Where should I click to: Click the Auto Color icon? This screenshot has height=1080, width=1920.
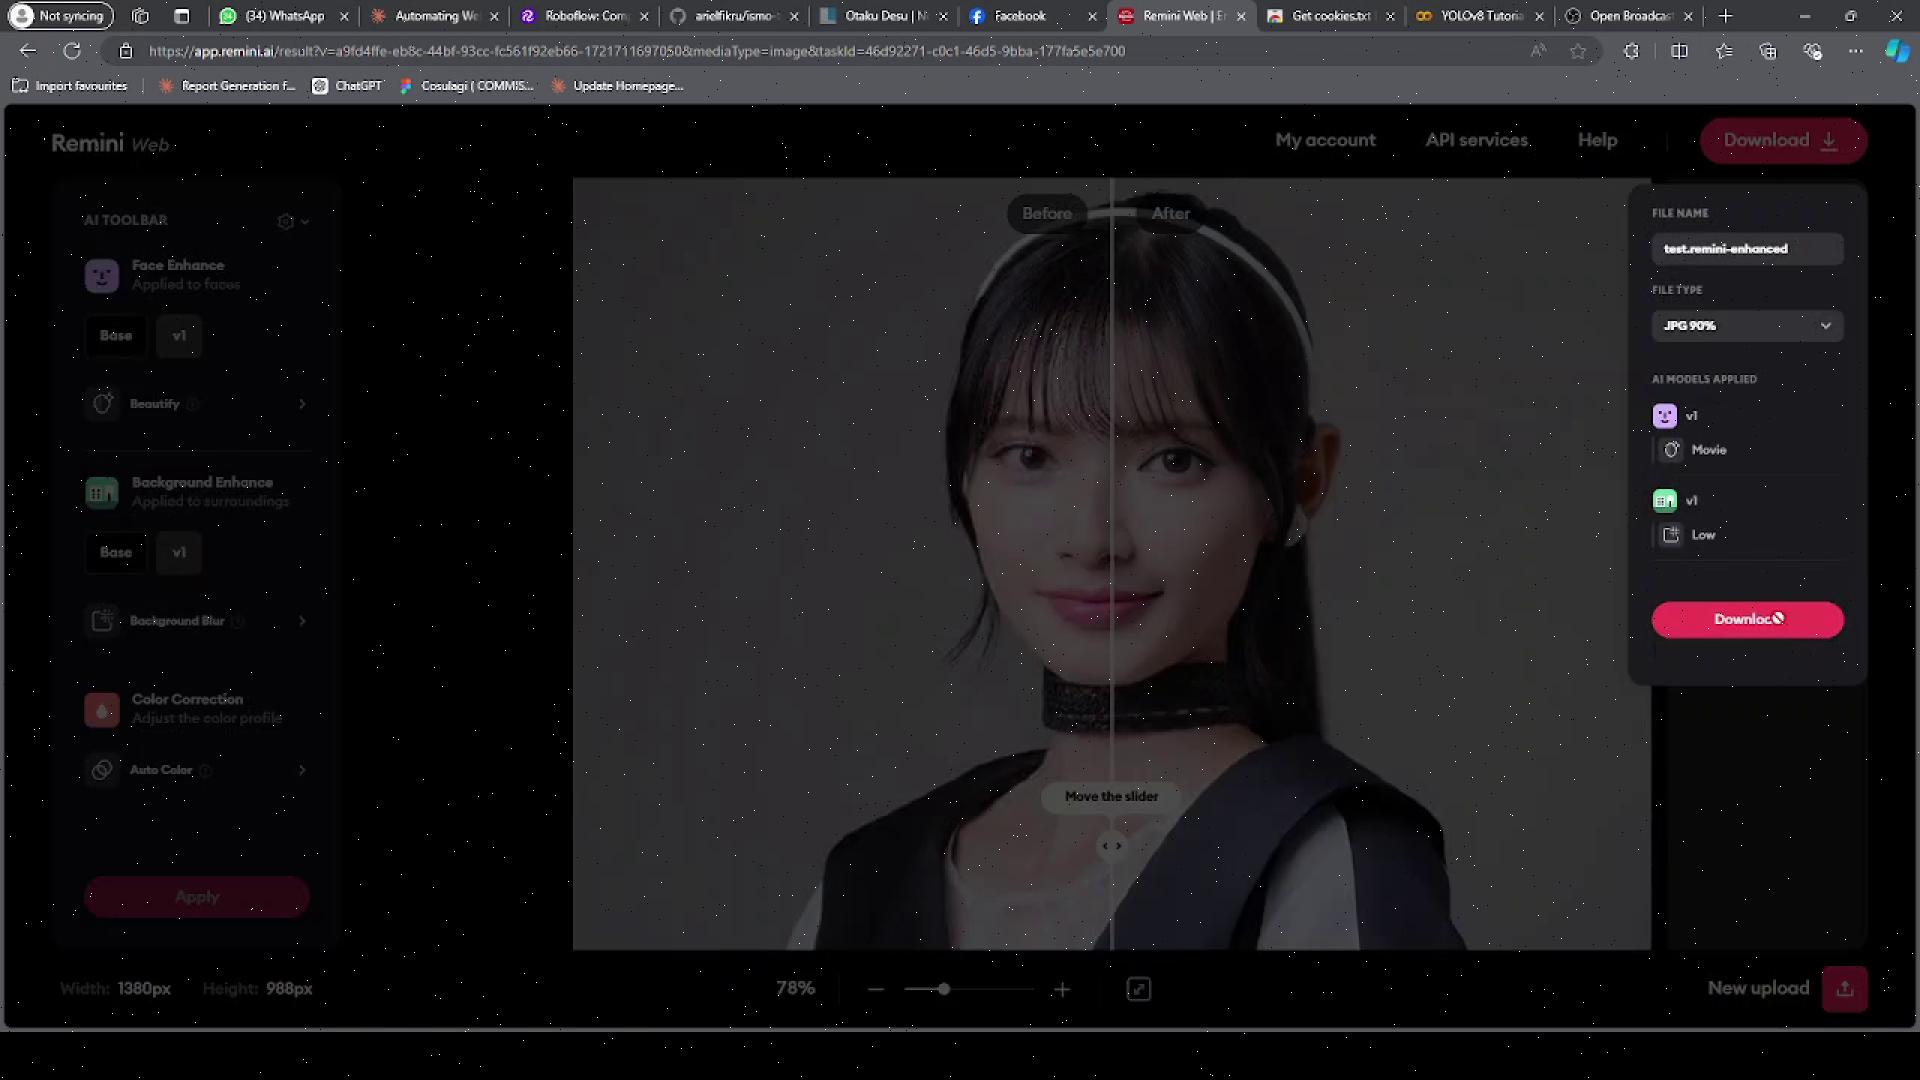[103, 770]
